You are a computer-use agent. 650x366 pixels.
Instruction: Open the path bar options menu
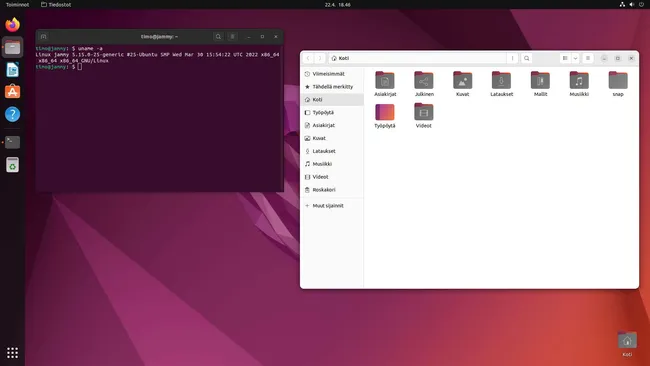tap(512, 58)
